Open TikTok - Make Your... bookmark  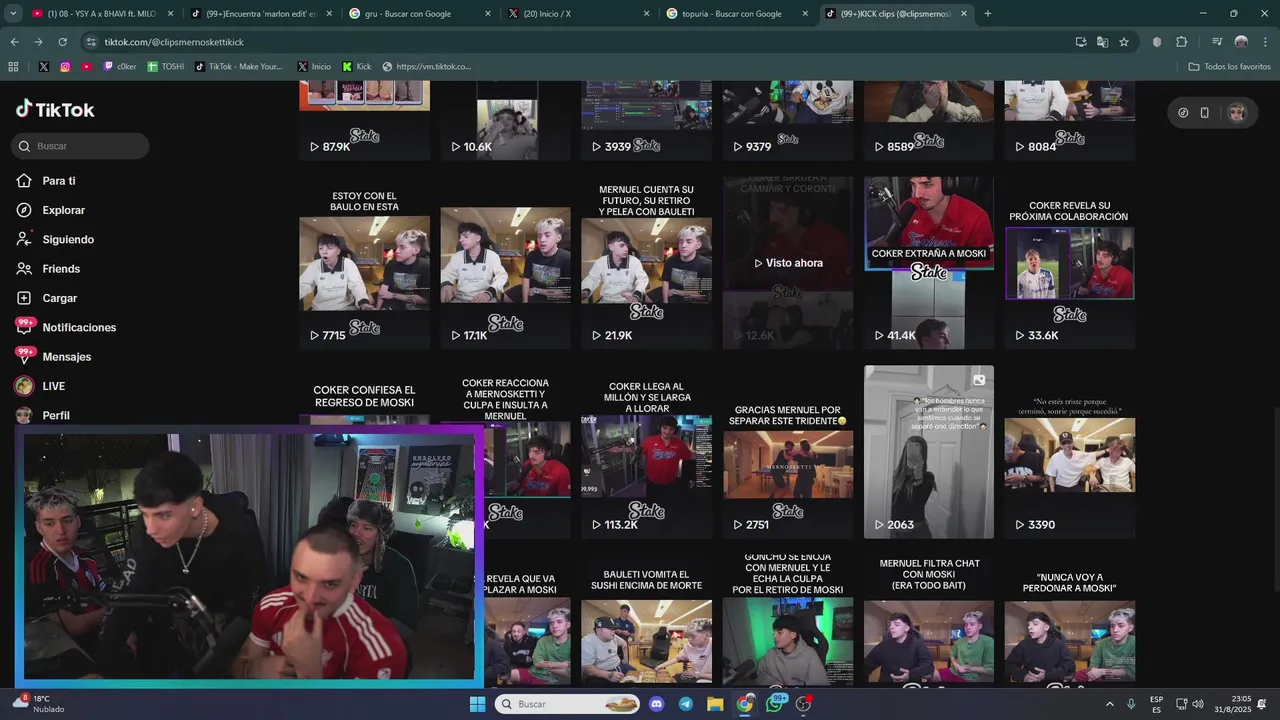(x=239, y=67)
